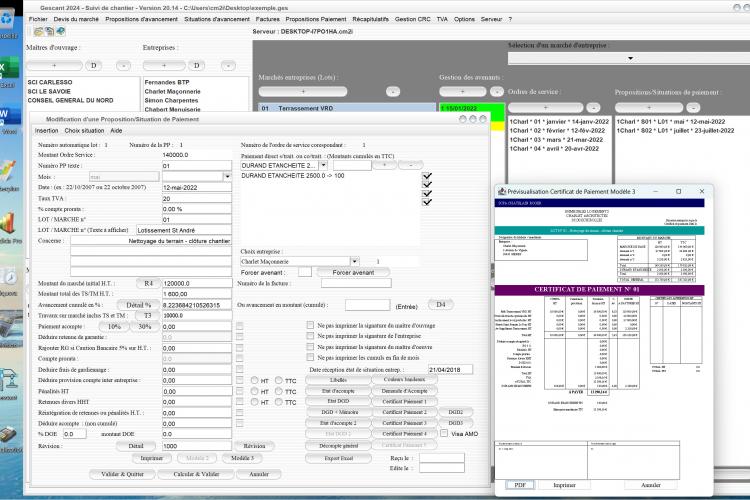Select situation '1Charl * S02 * L01 * juillet'
750x500 pixels.
tap(675, 131)
